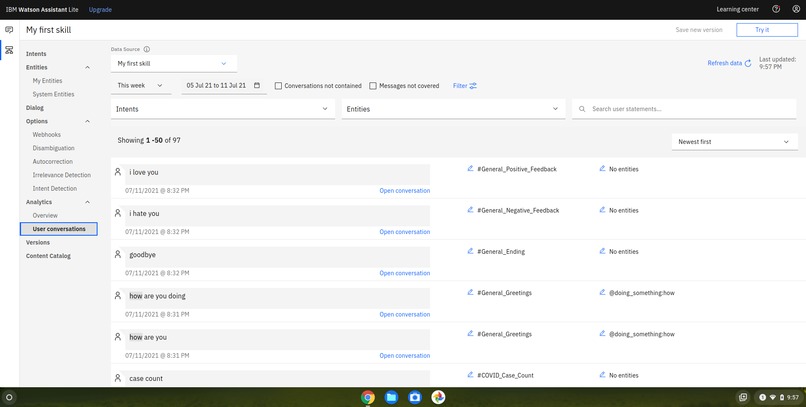The height and width of the screenshot is (407, 806).
Task: Select Autocorrection in the sidebar
Action: (52, 161)
